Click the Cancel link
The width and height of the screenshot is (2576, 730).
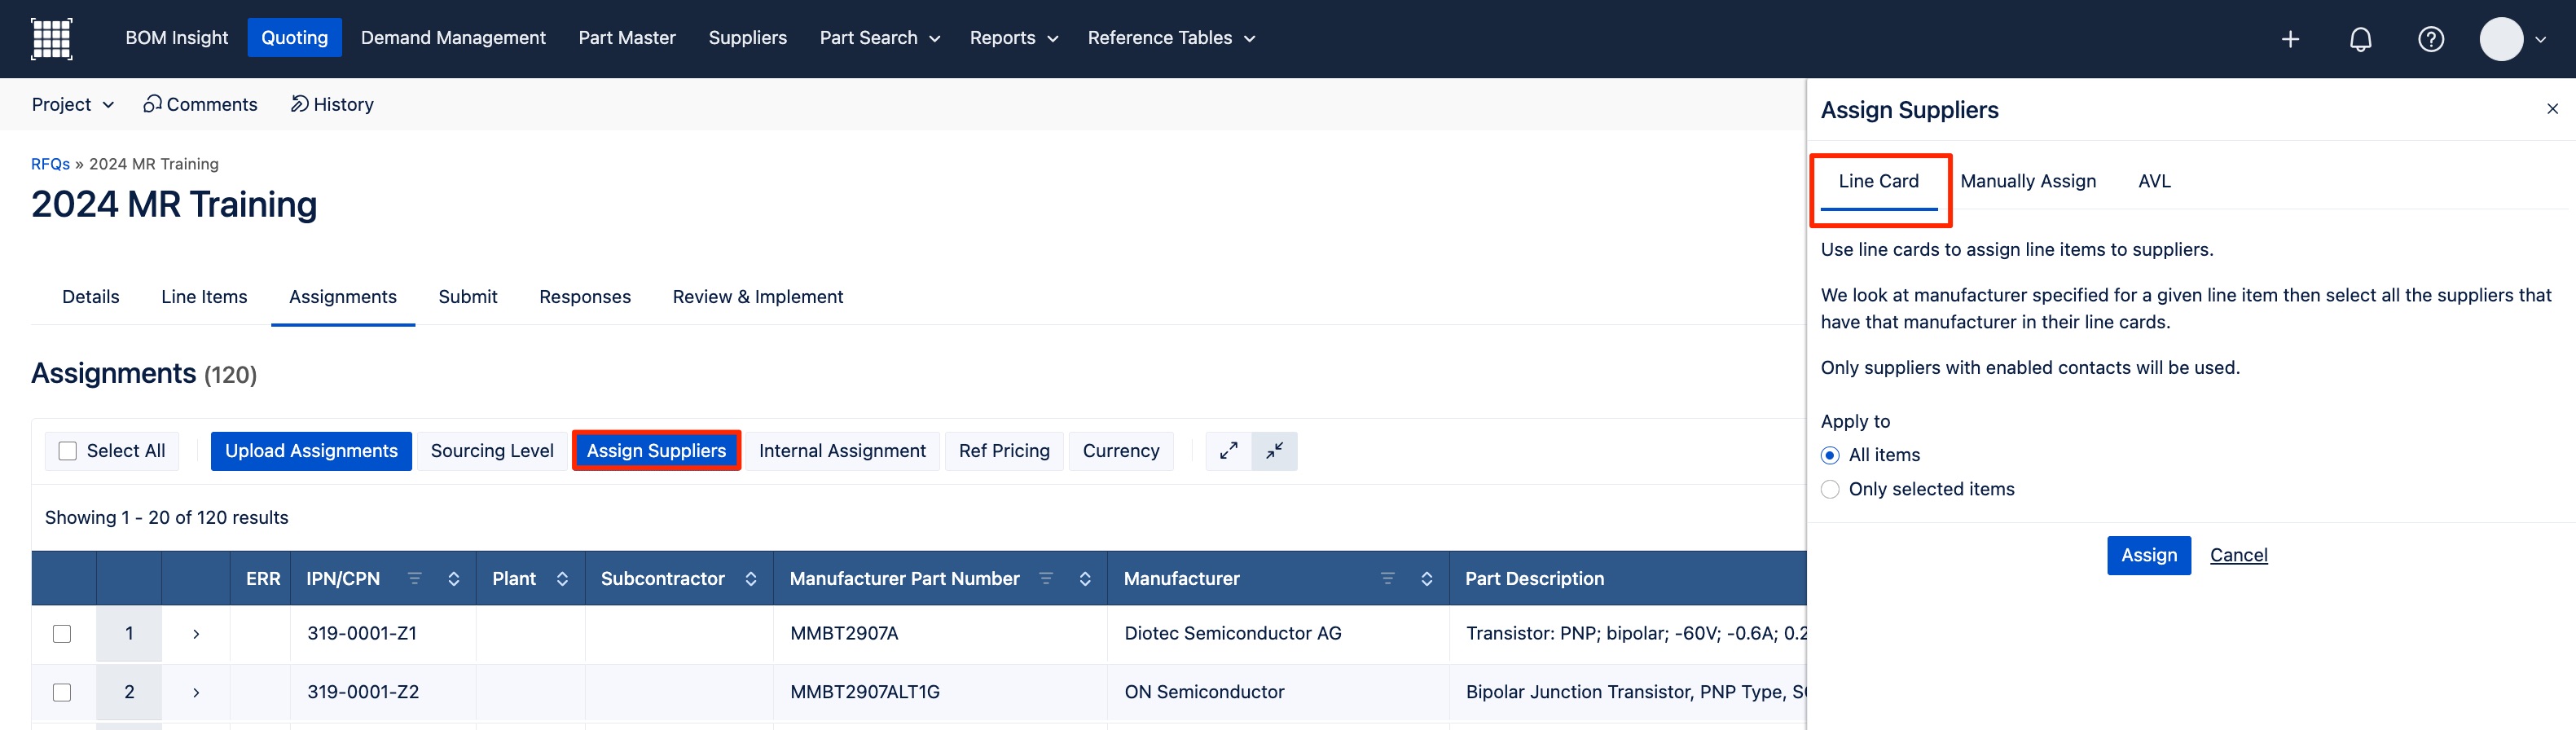point(2238,556)
